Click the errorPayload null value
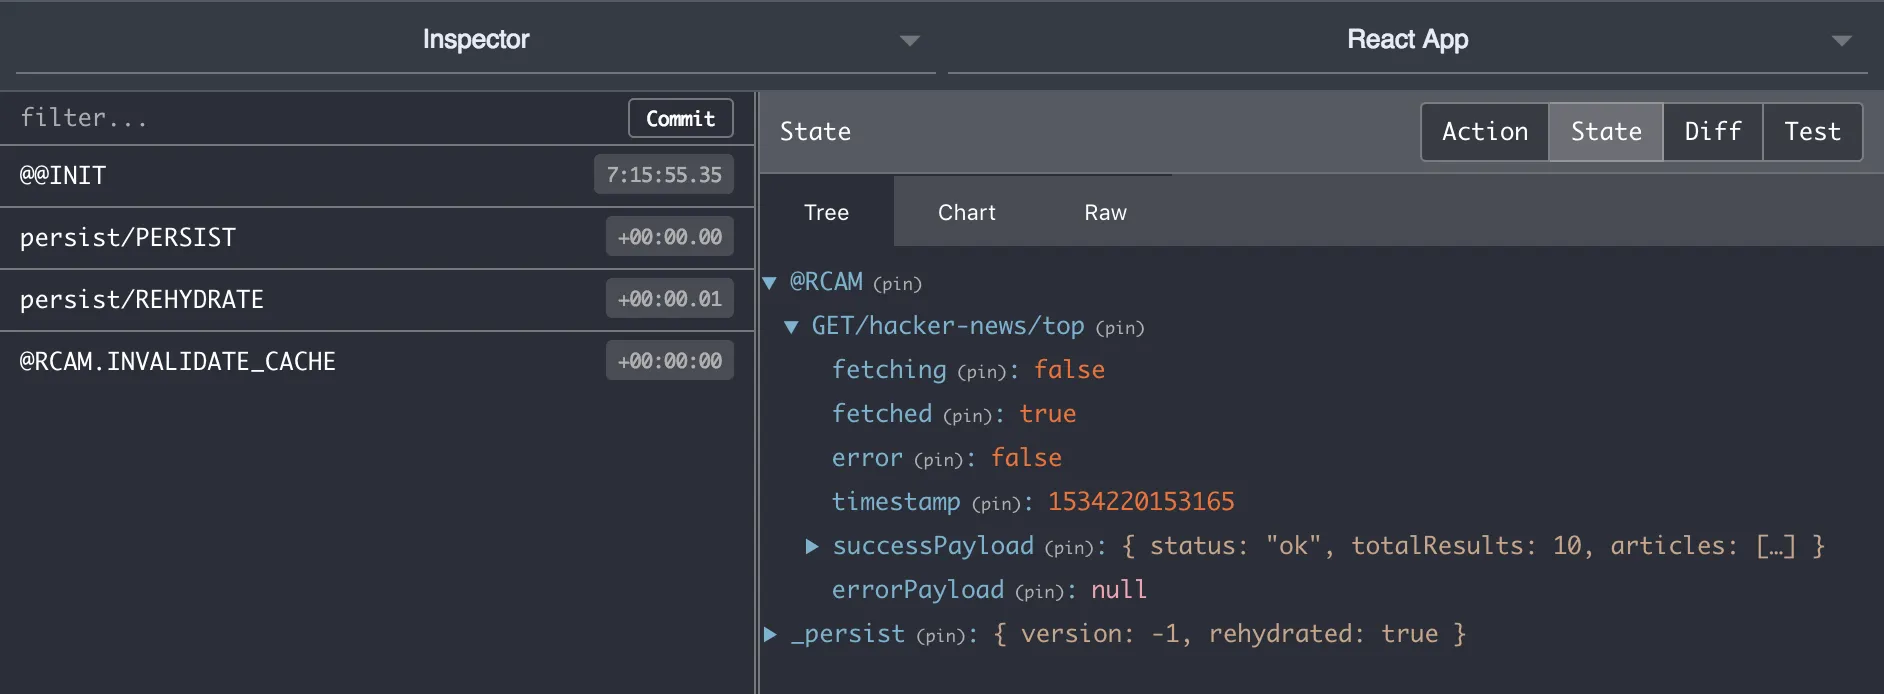 [1119, 590]
